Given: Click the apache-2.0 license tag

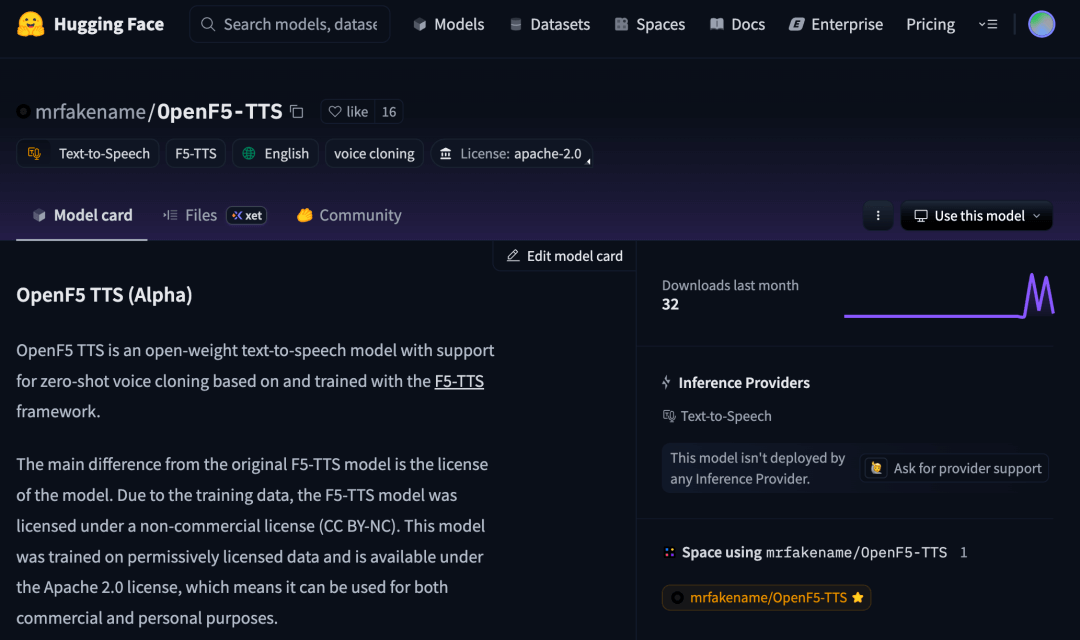Looking at the screenshot, I should tap(511, 153).
